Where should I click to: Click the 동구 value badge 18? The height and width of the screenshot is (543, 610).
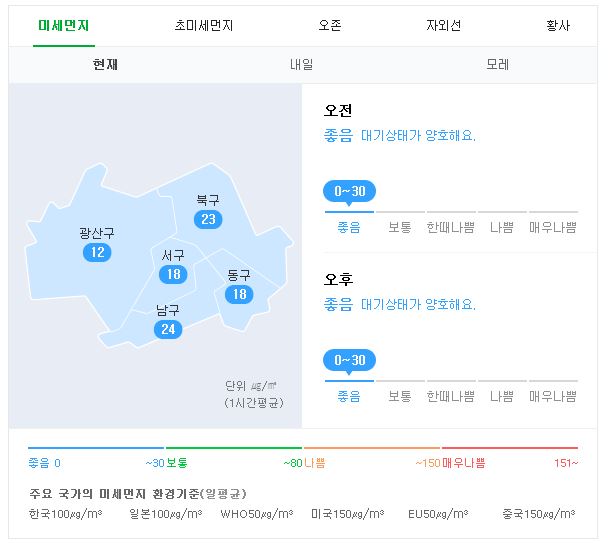[239, 294]
